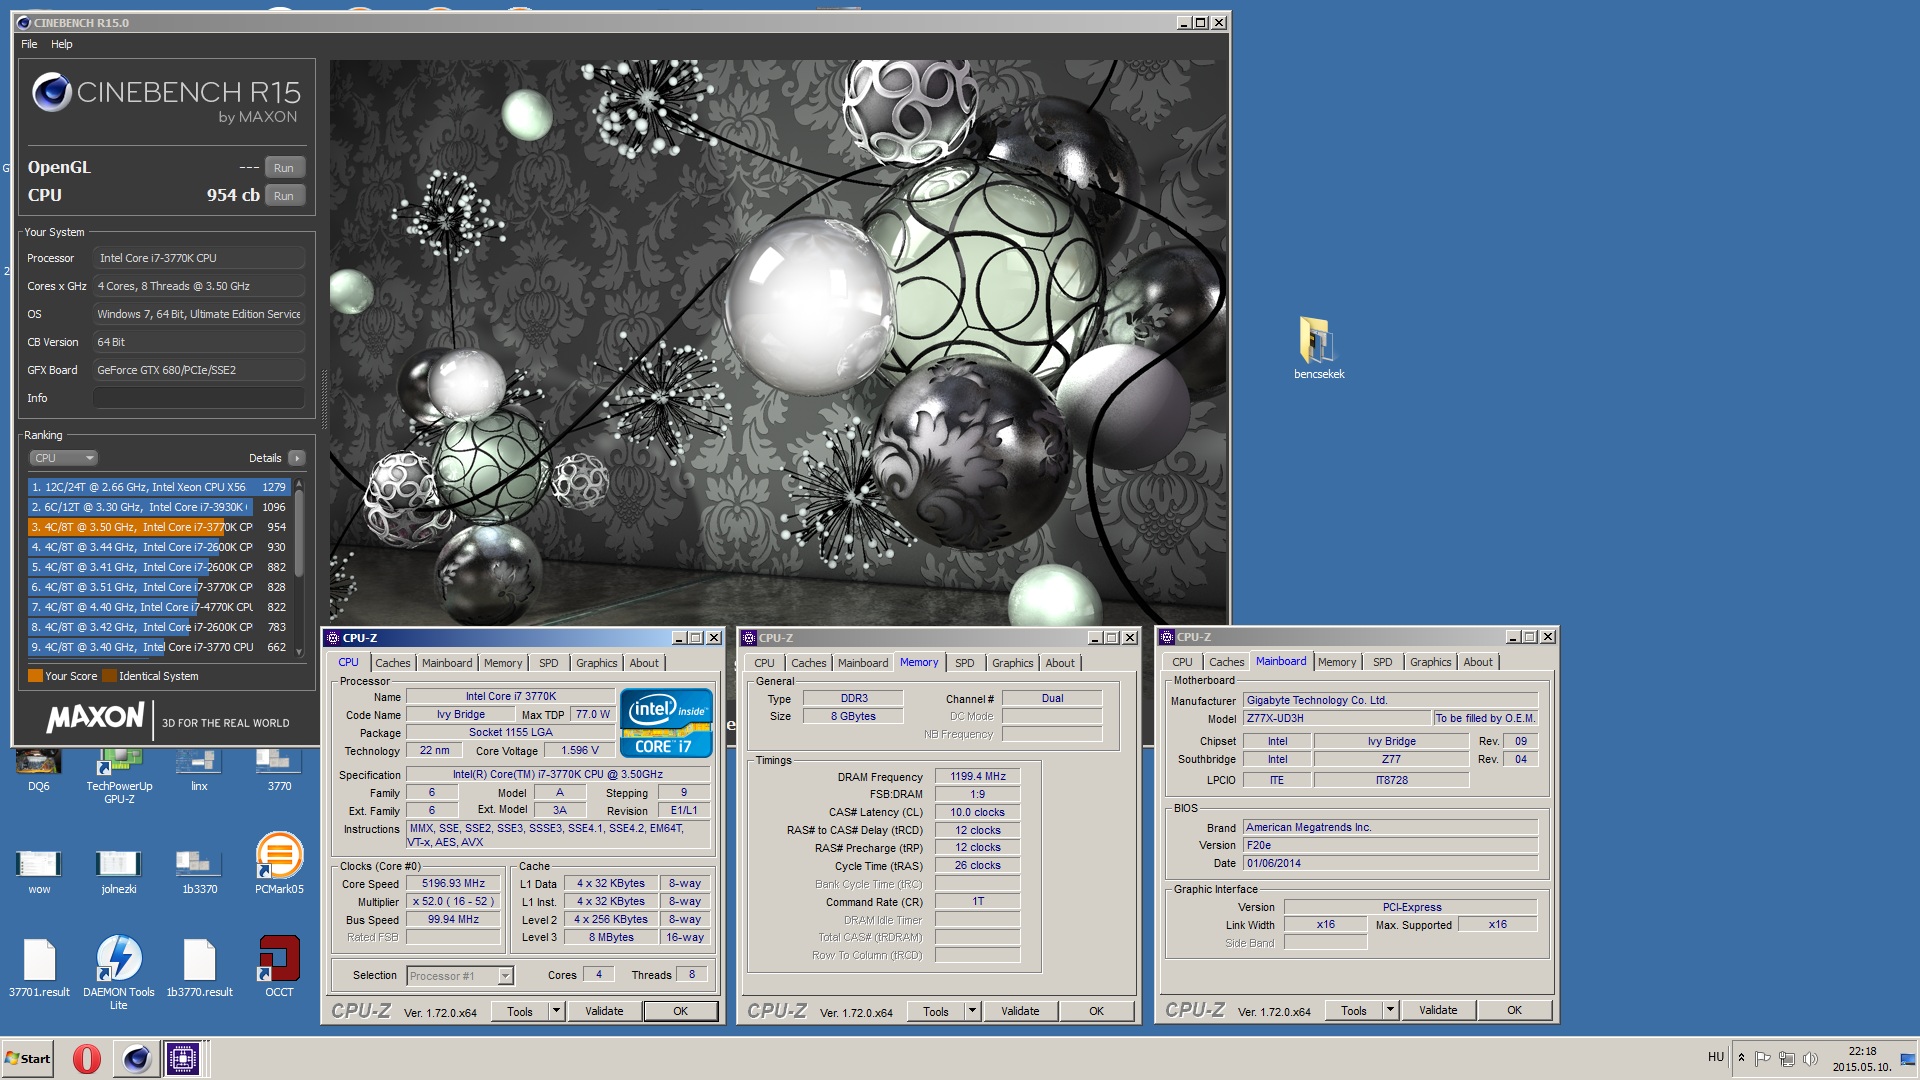Click Tools button in Mainboard CPU-Z window

click(1354, 1010)
